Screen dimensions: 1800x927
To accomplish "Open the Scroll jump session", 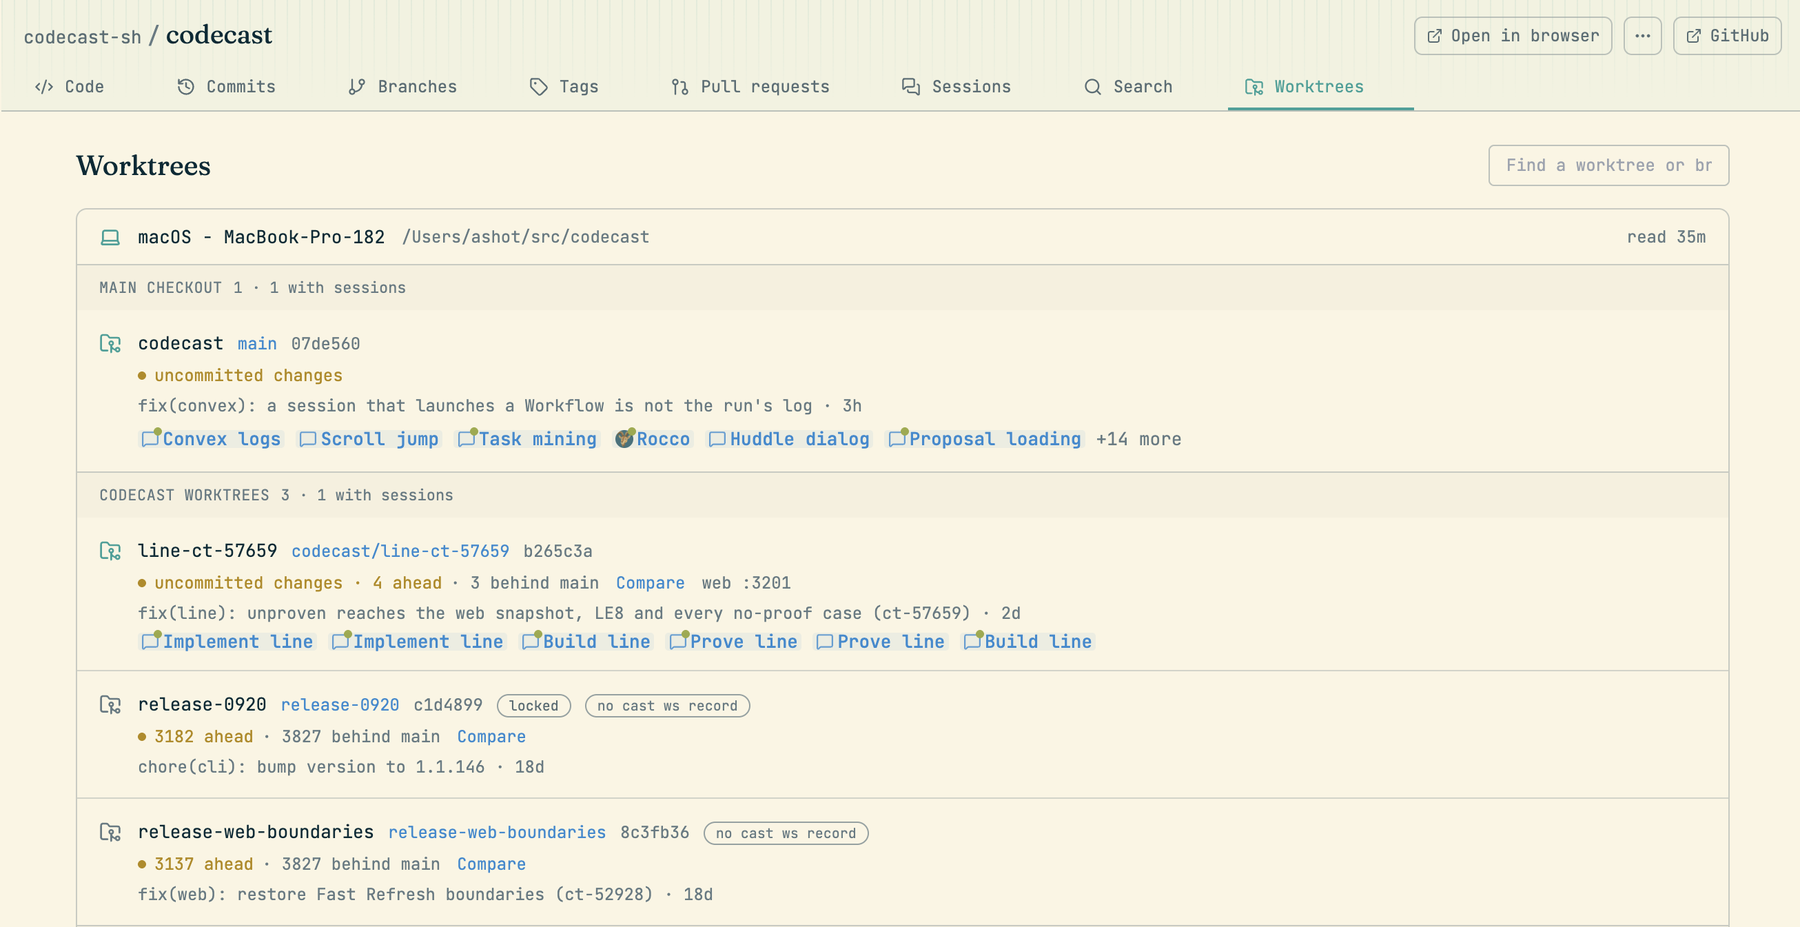I will tap(369, 439).
